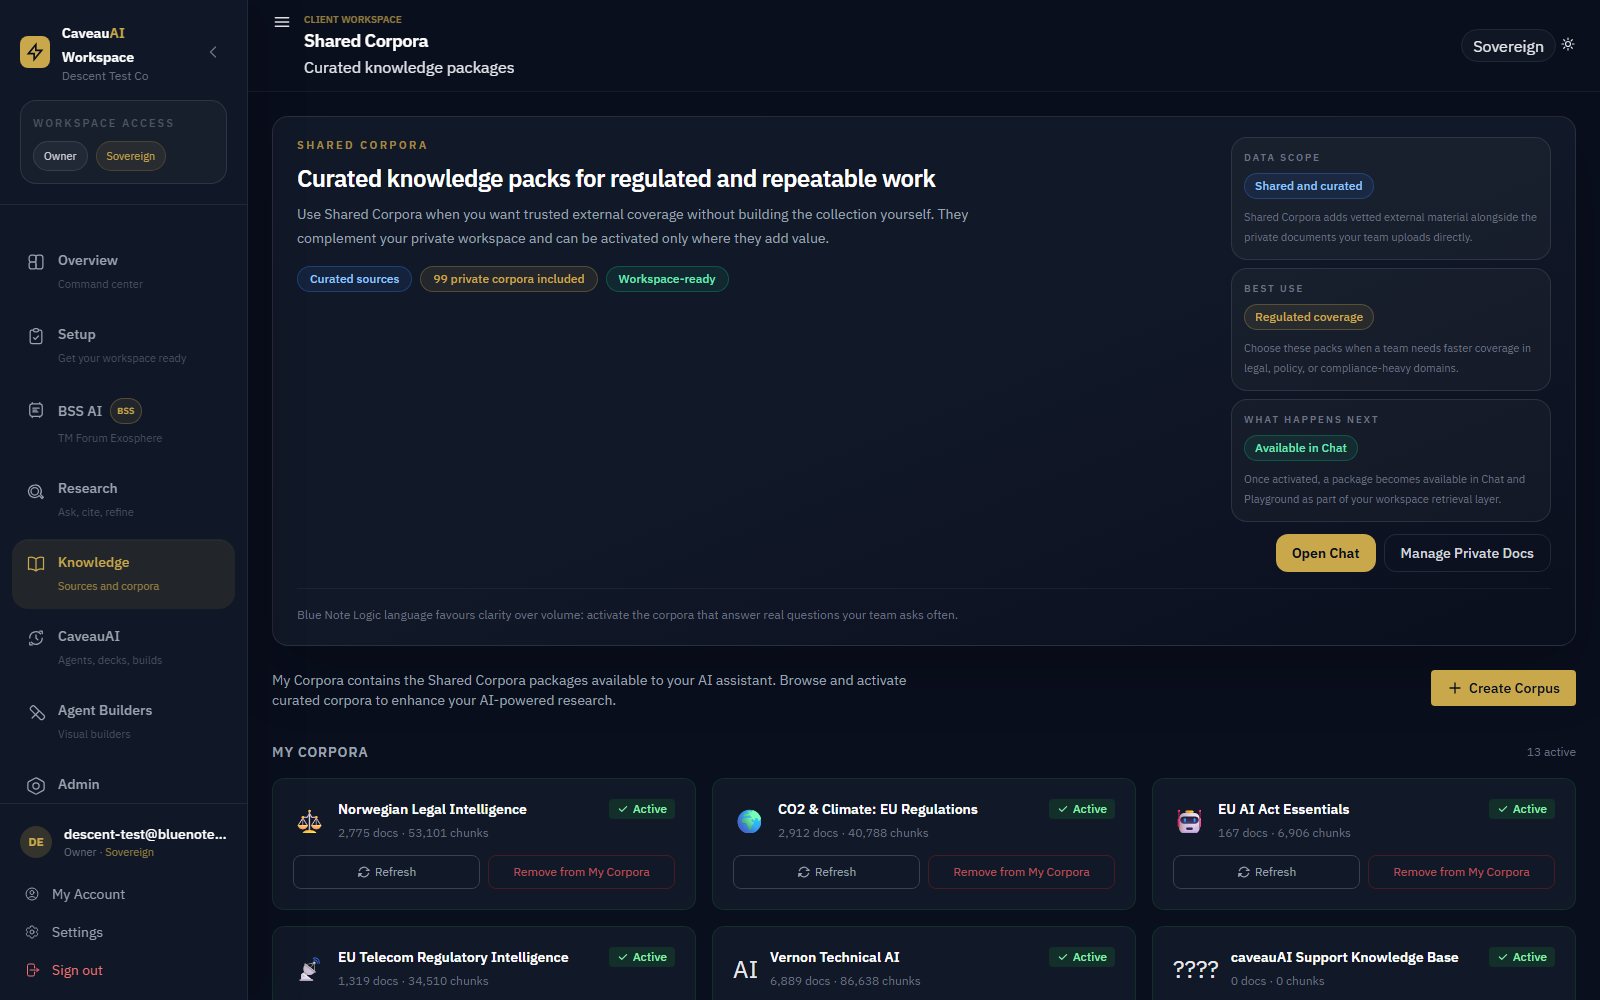Click the Active status on EU AI Act Essentials
The height and width of the screenshot is (1000, 1600).
(x=1522, y=809)
